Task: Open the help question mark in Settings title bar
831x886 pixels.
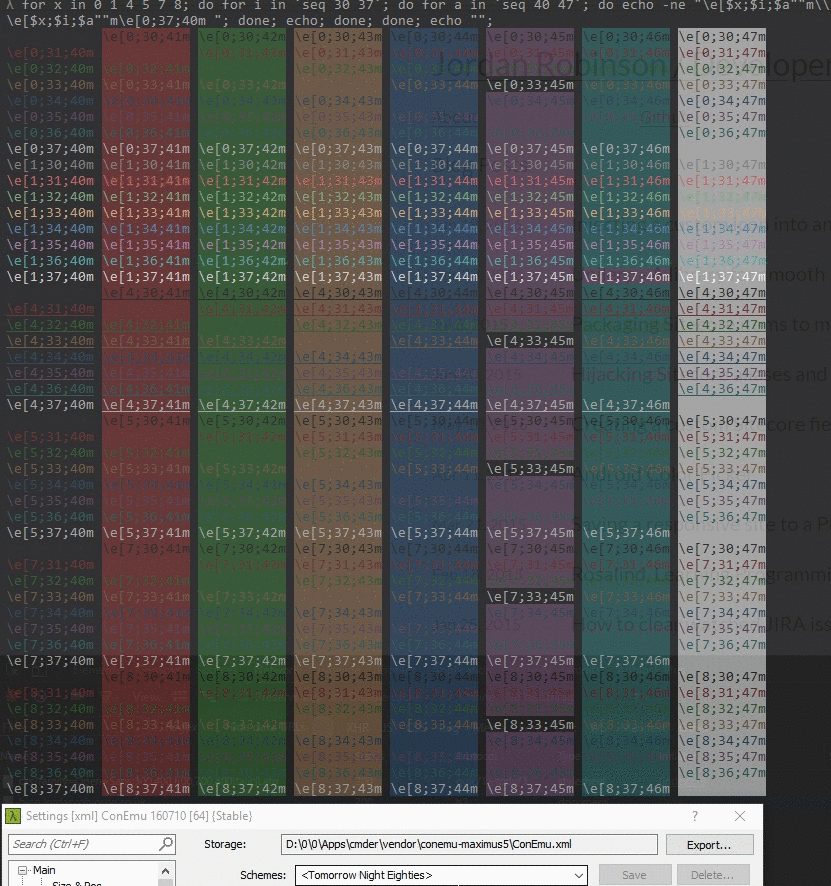Action: tap(695, 816)
